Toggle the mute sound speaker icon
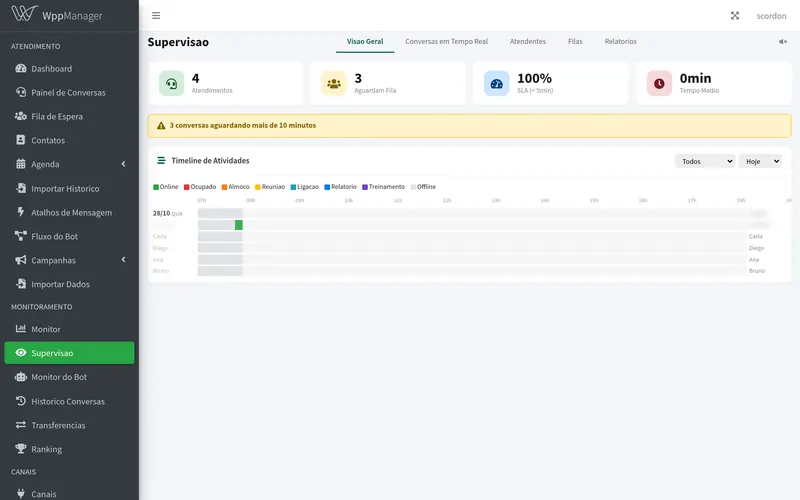The height and width of the screenshot is (500, 800). 783,42
